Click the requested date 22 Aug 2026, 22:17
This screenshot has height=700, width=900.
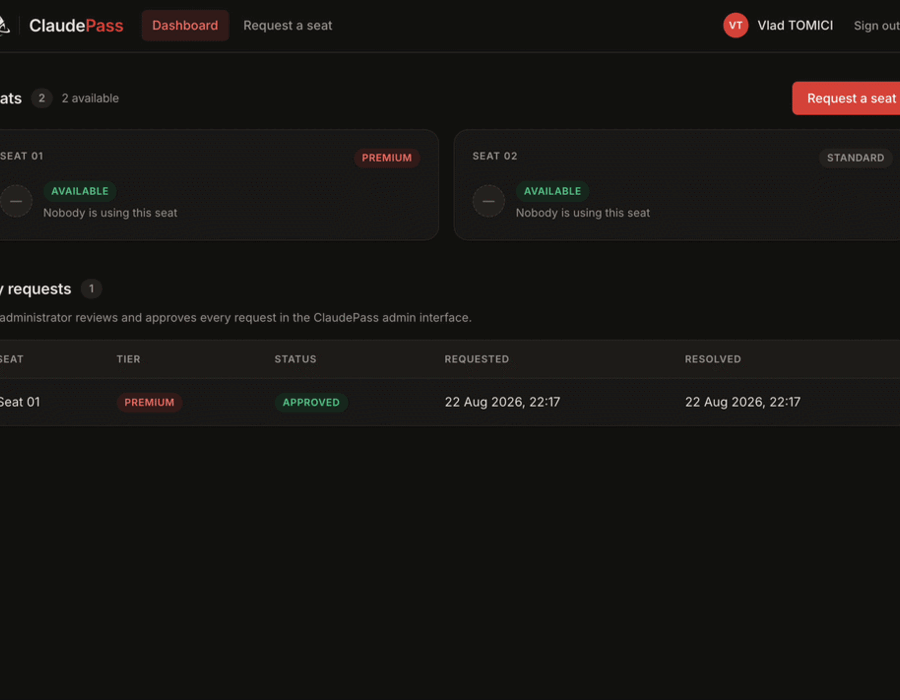(502, 402)
